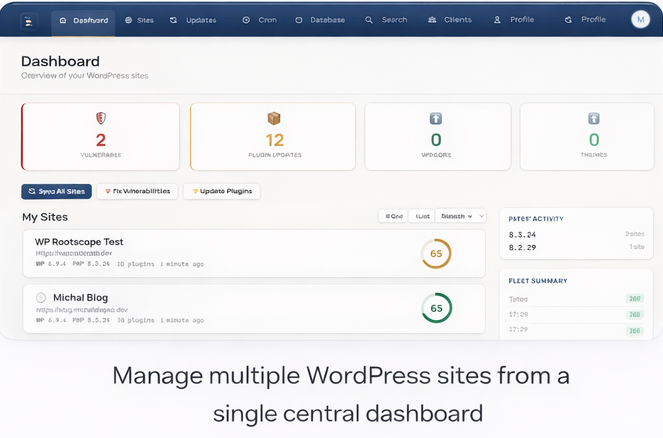The image size is (663, 438).
Task: Click the orange 65 health ring
Action: pyautogui.click(x=436, y=254)
